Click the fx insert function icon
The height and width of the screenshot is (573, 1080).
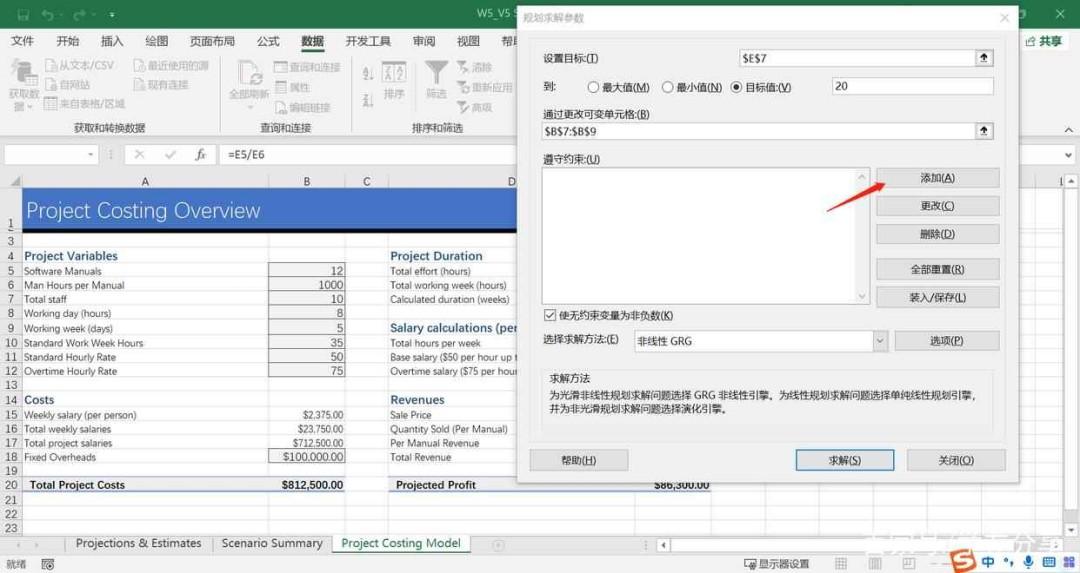tap(200, 155)
